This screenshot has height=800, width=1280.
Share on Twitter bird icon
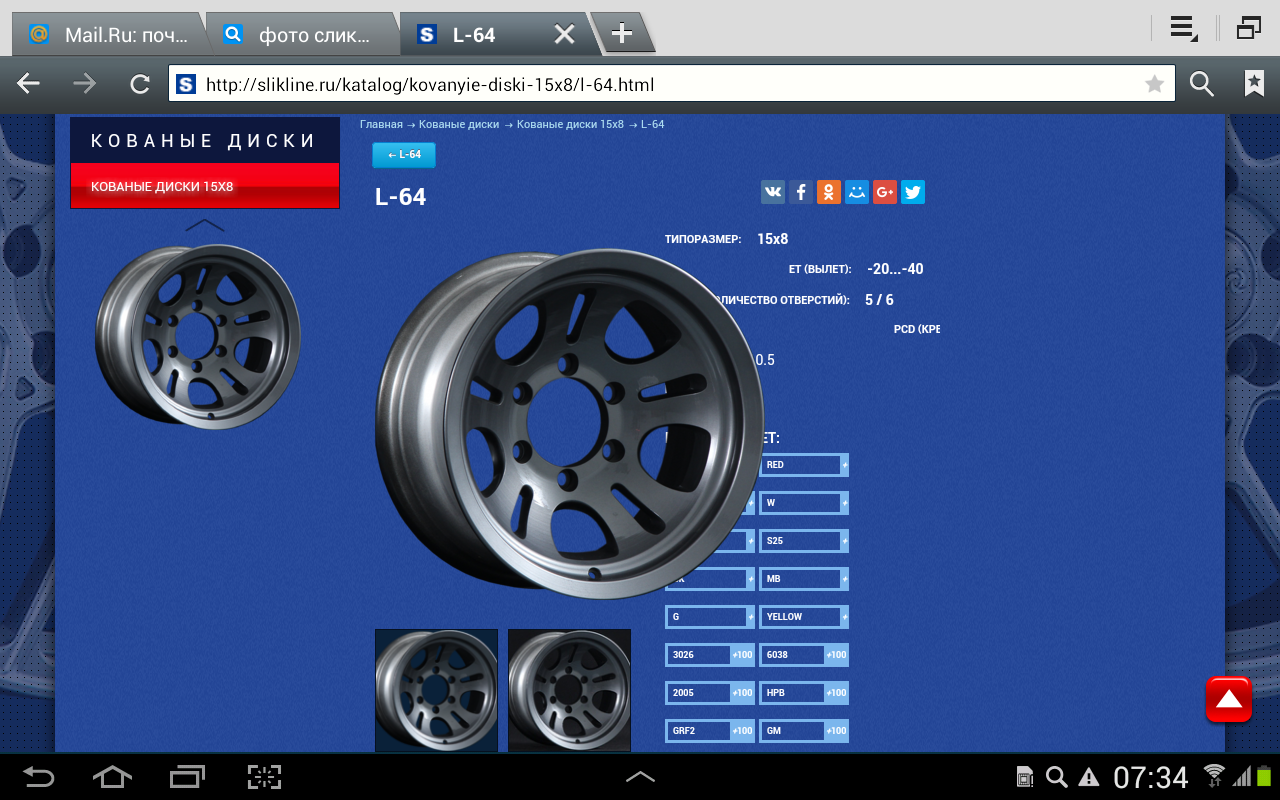coord(913,192)
